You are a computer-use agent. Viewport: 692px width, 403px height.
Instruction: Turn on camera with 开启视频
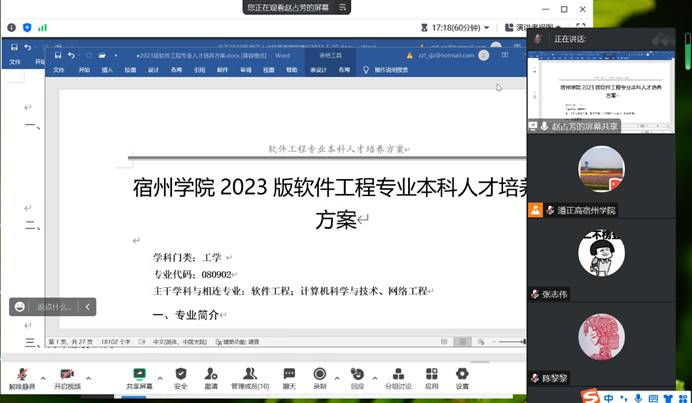tap(66, 376)
